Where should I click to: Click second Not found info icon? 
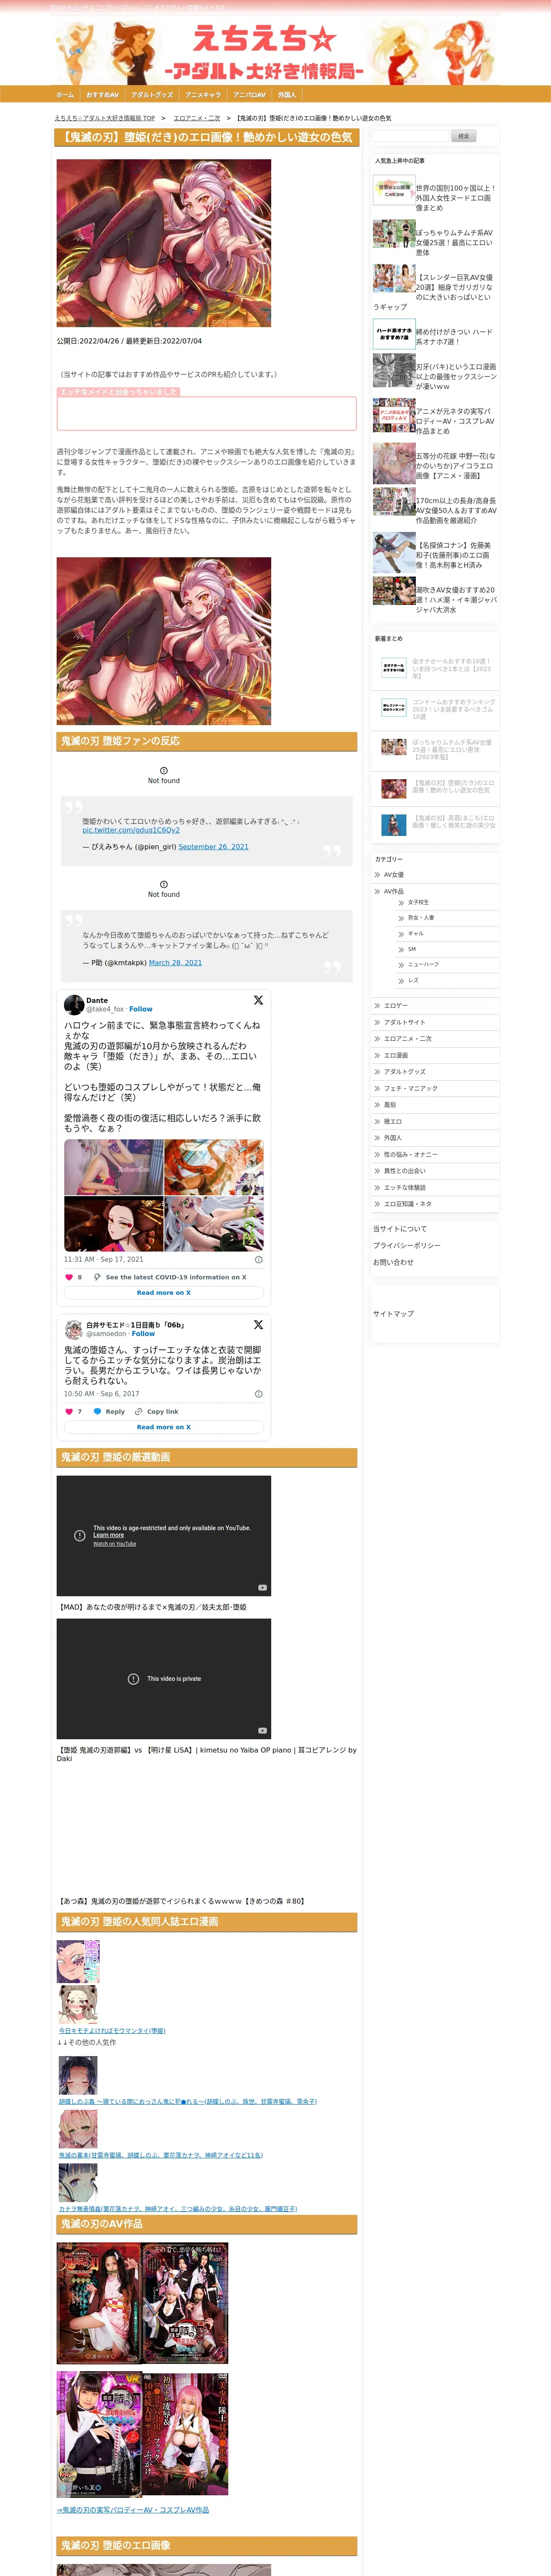(164, 884)
